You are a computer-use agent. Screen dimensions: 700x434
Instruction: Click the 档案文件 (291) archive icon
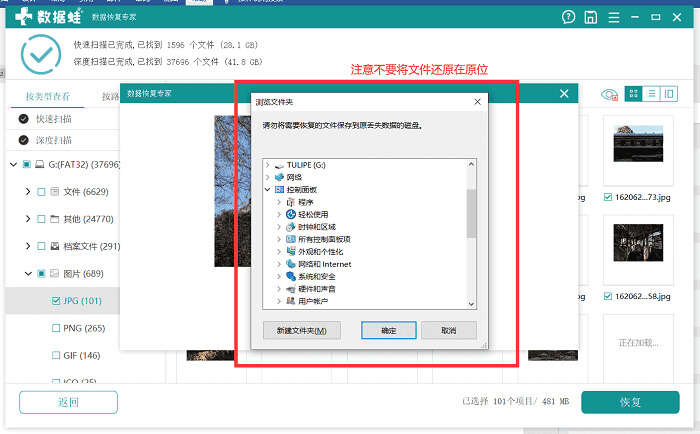pyautogui.click(x=54, y=246)
